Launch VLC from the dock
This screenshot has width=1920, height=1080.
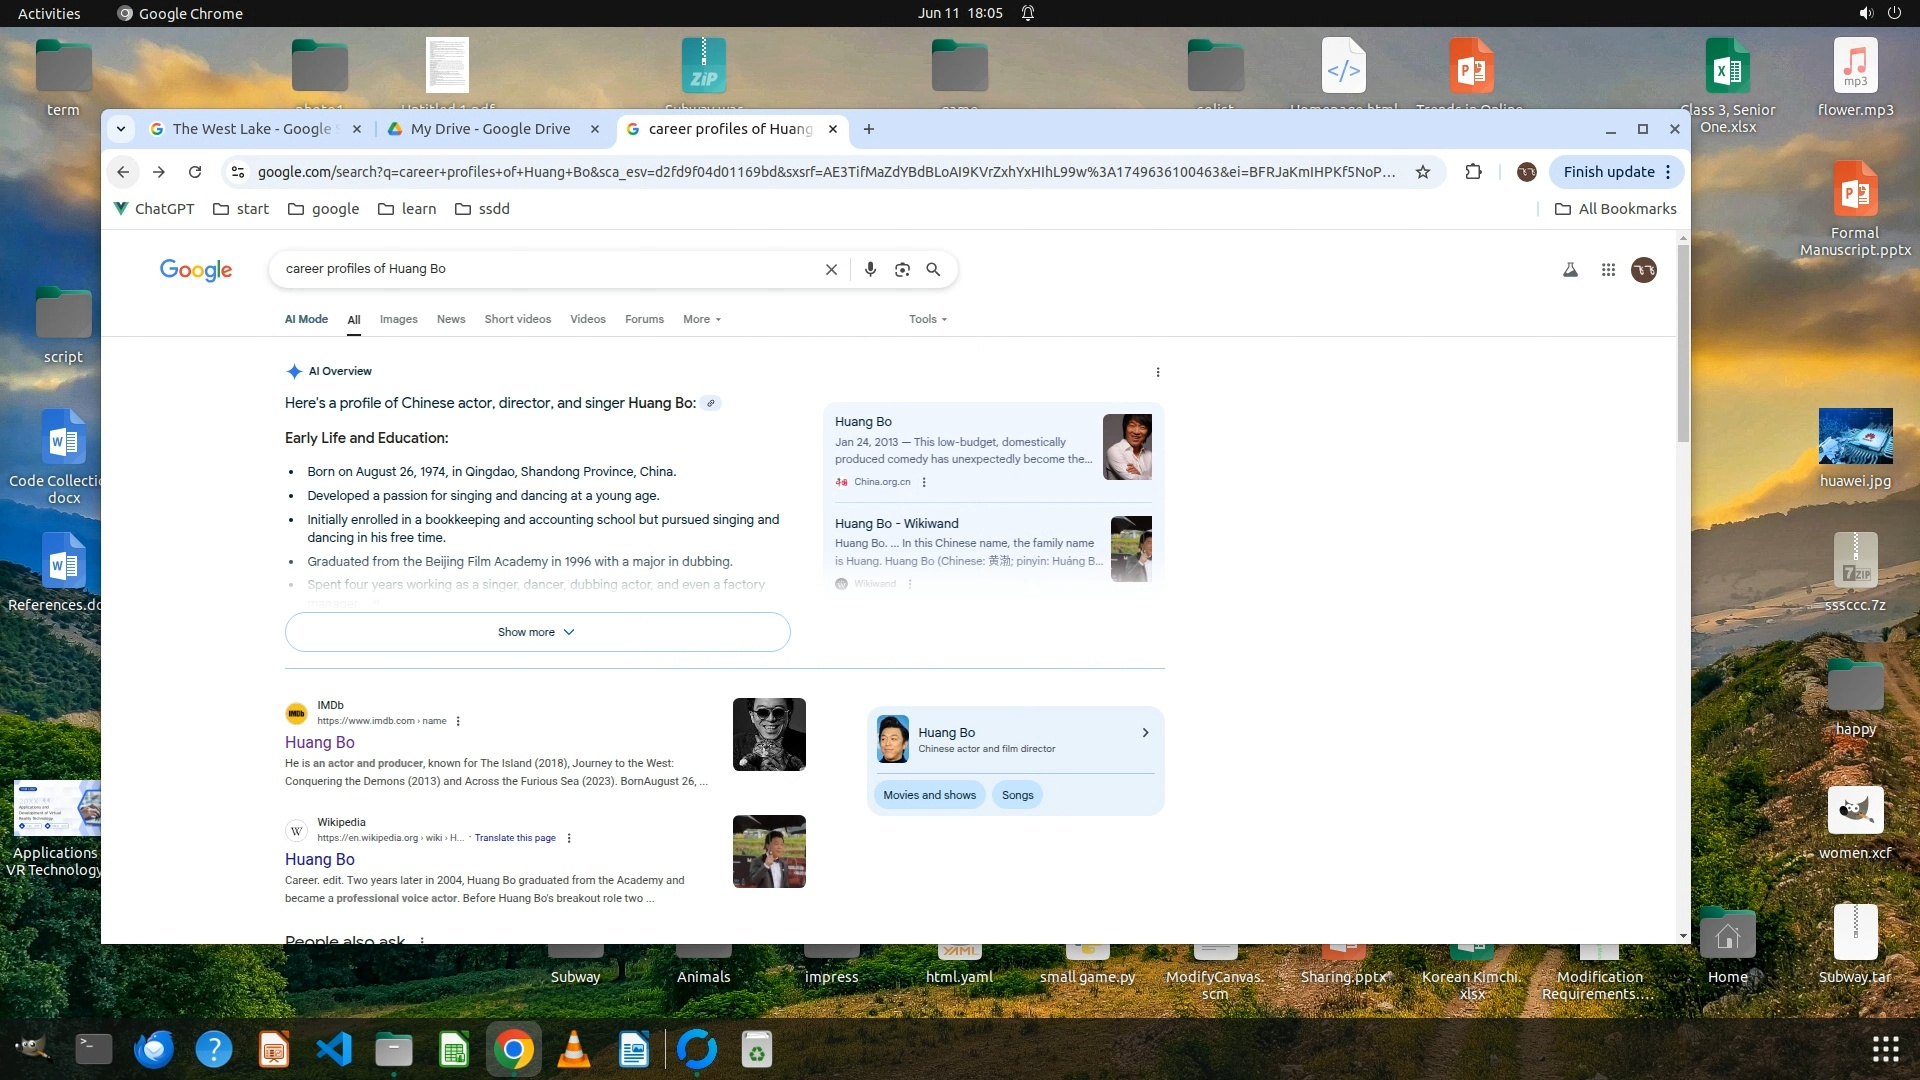(x=573, y=1050)
